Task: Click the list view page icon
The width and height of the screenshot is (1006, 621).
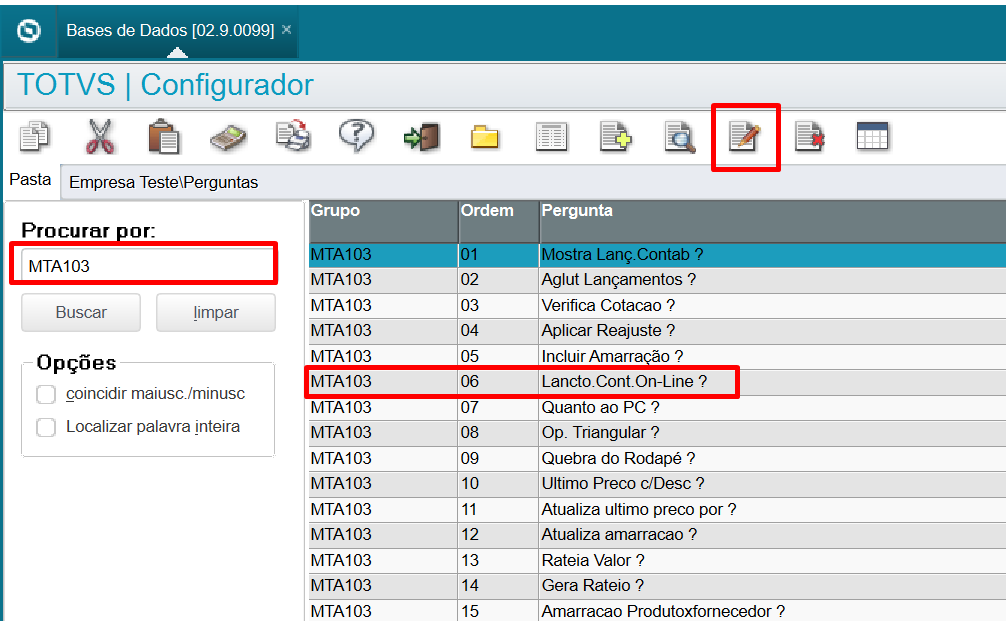Action: (551, 137)
